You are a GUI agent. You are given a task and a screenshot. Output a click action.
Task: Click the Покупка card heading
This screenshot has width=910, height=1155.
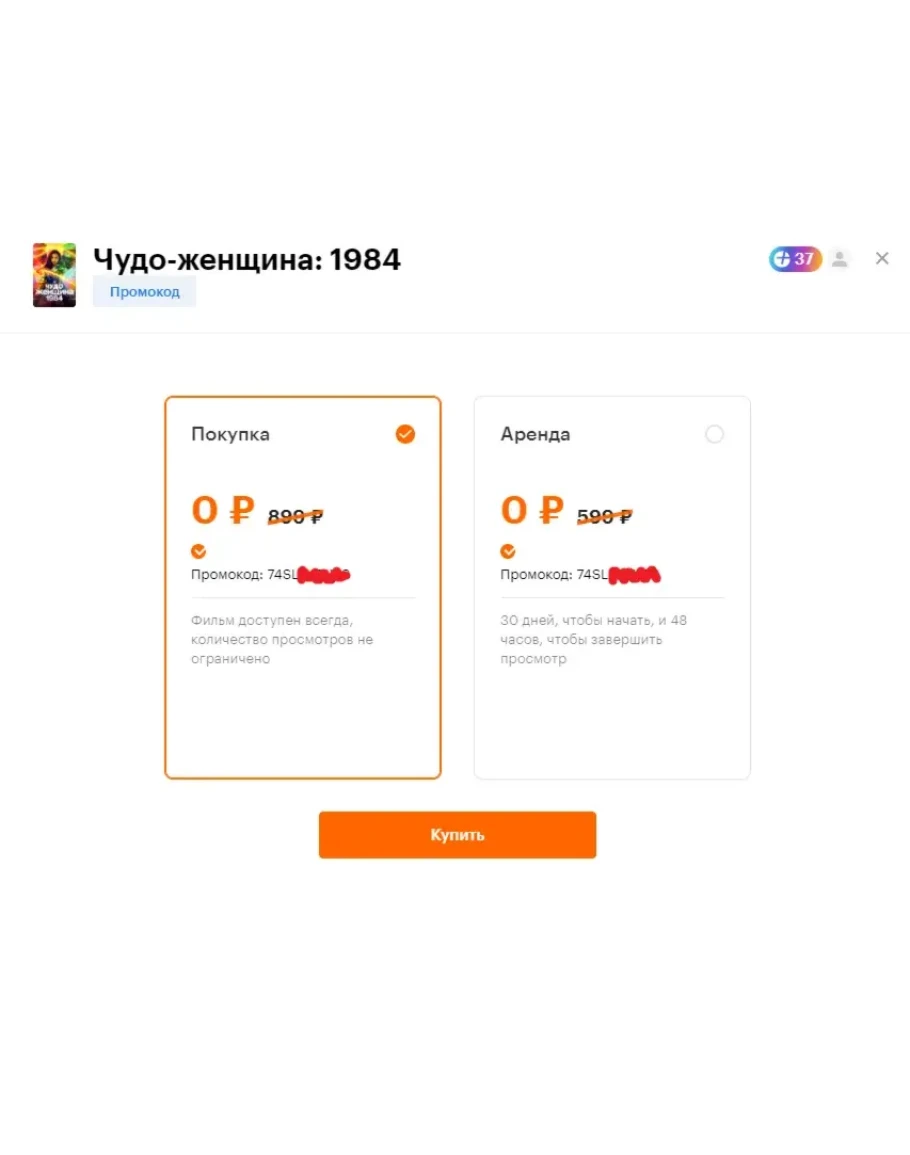tap(230, 434)
